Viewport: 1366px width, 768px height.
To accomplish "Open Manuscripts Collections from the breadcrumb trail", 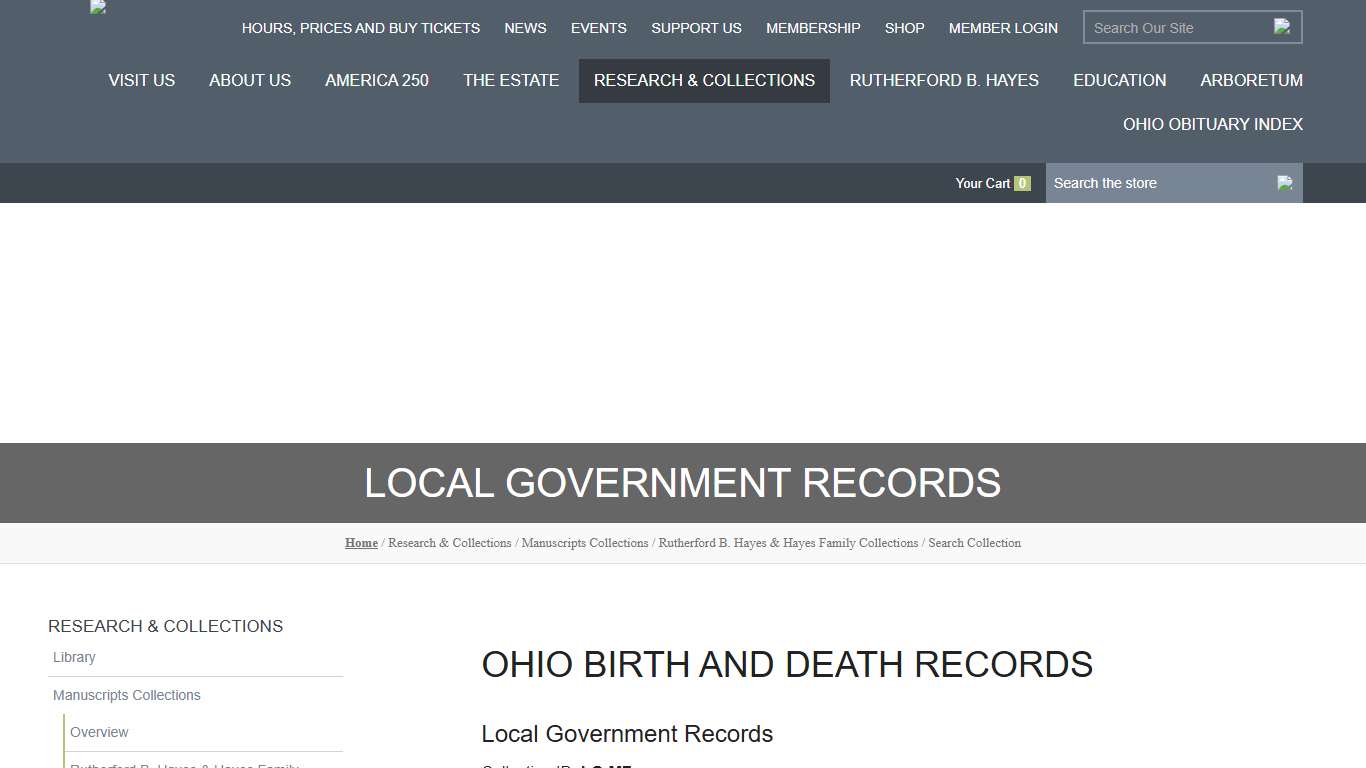I will 584,543.
